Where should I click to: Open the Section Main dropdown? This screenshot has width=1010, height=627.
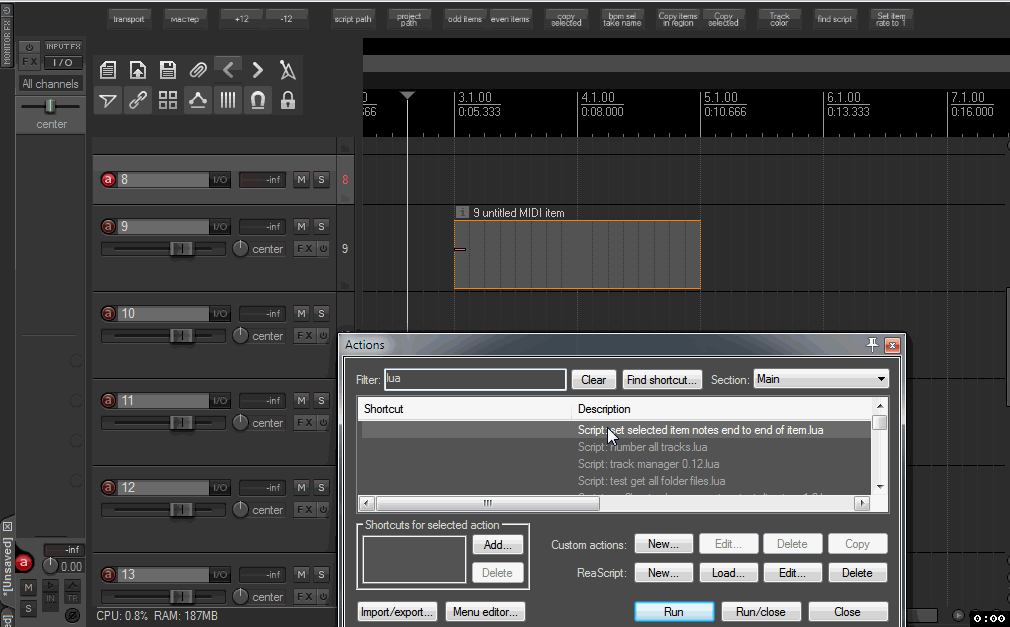click(821, 379)
